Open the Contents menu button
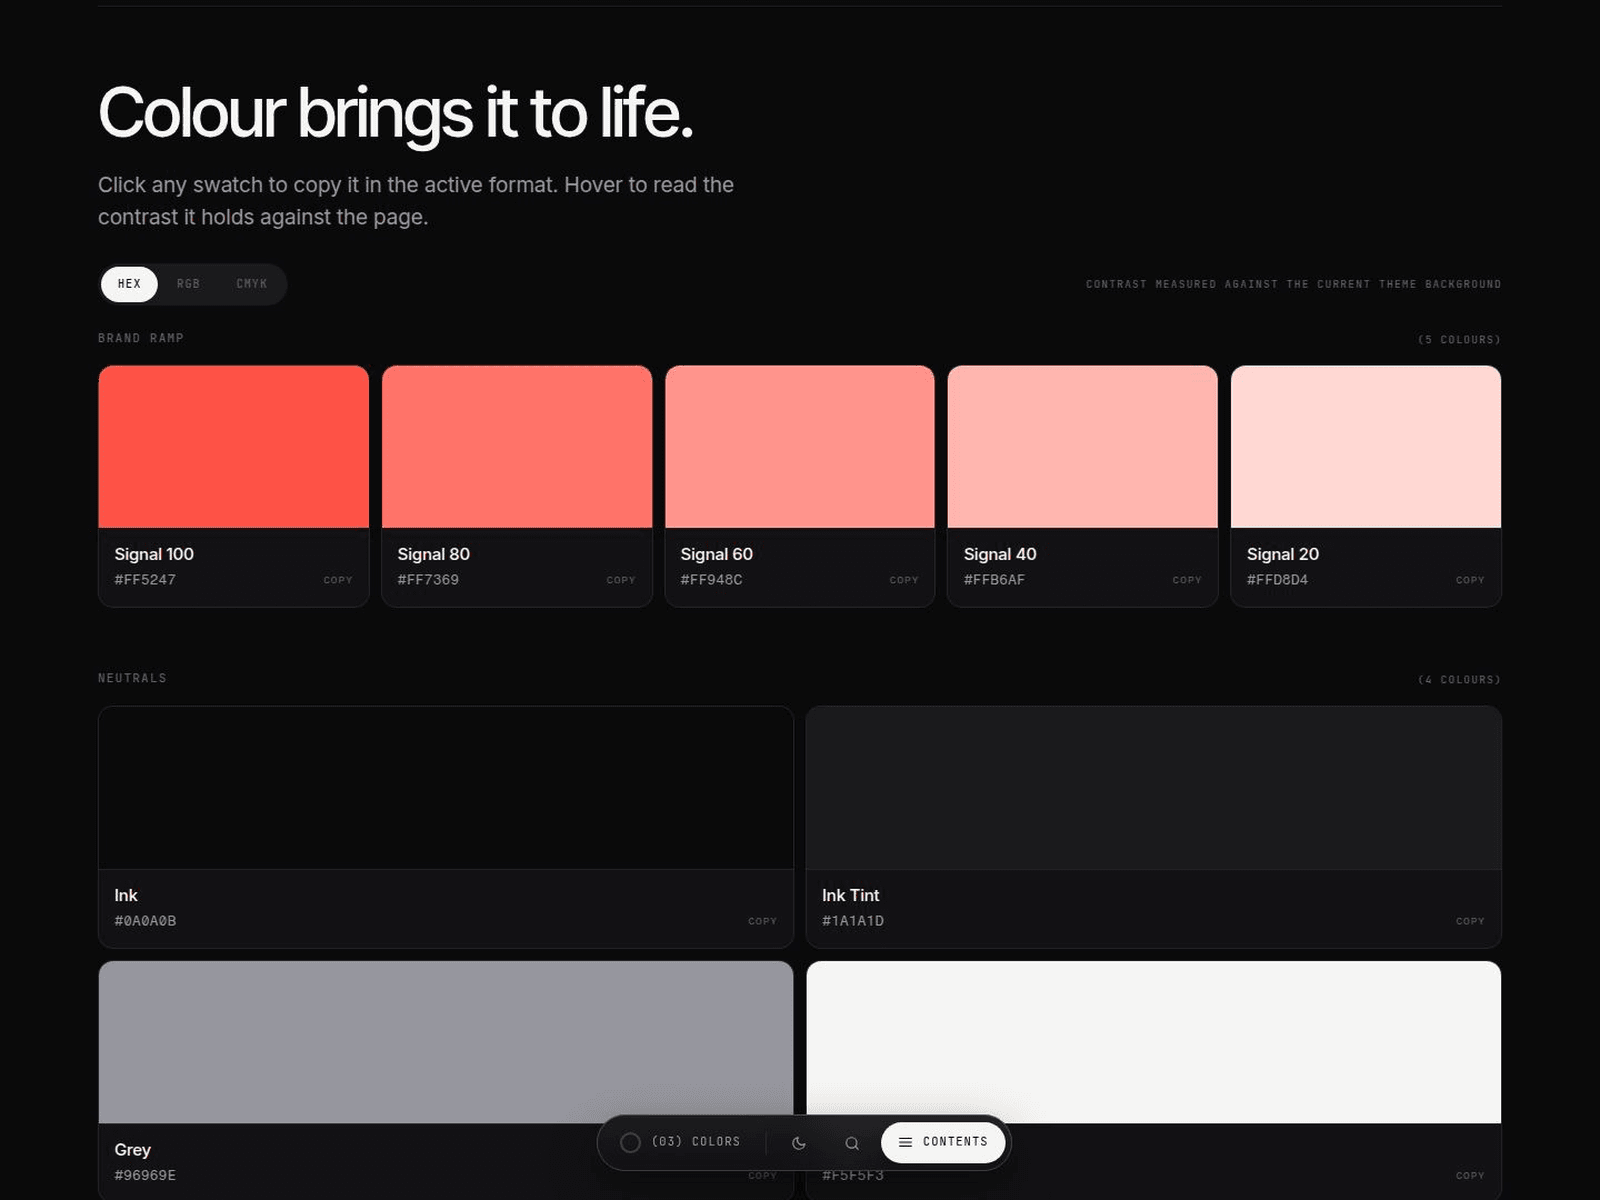The height and width of the screenshot is (1200, 1600). [x=943, y=1142]
